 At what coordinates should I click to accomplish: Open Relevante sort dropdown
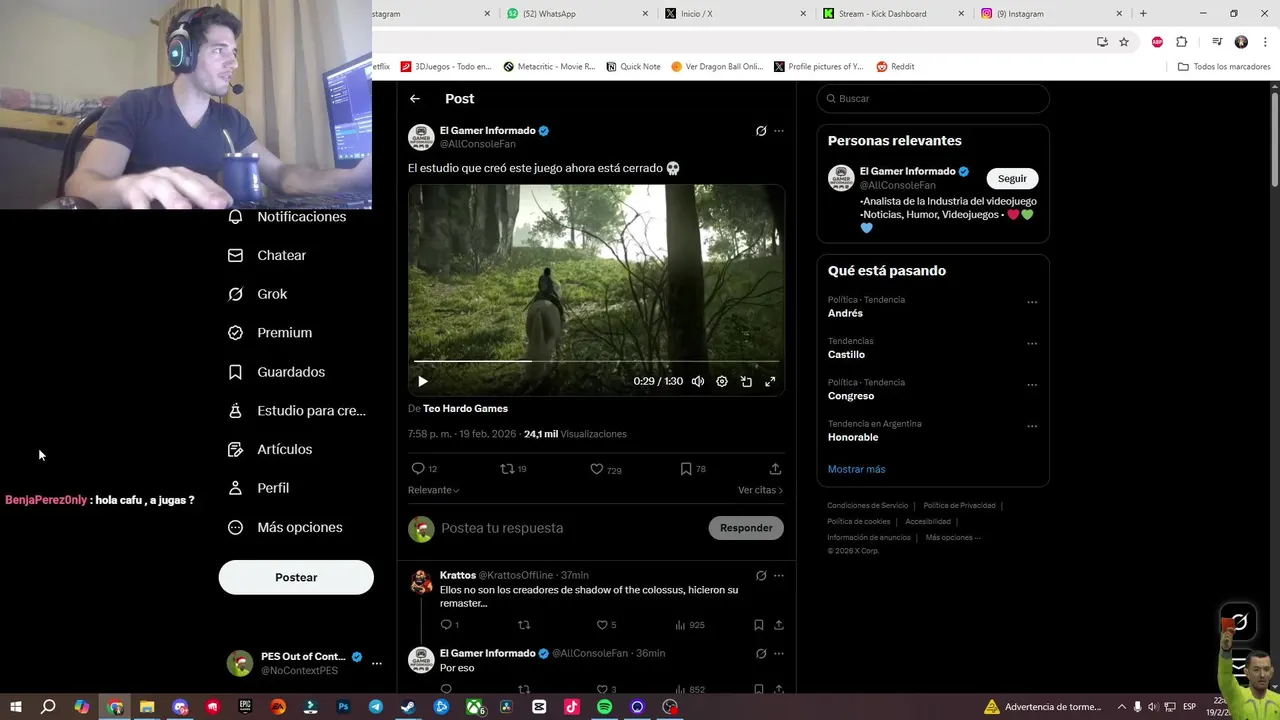[x=433, y=490]
